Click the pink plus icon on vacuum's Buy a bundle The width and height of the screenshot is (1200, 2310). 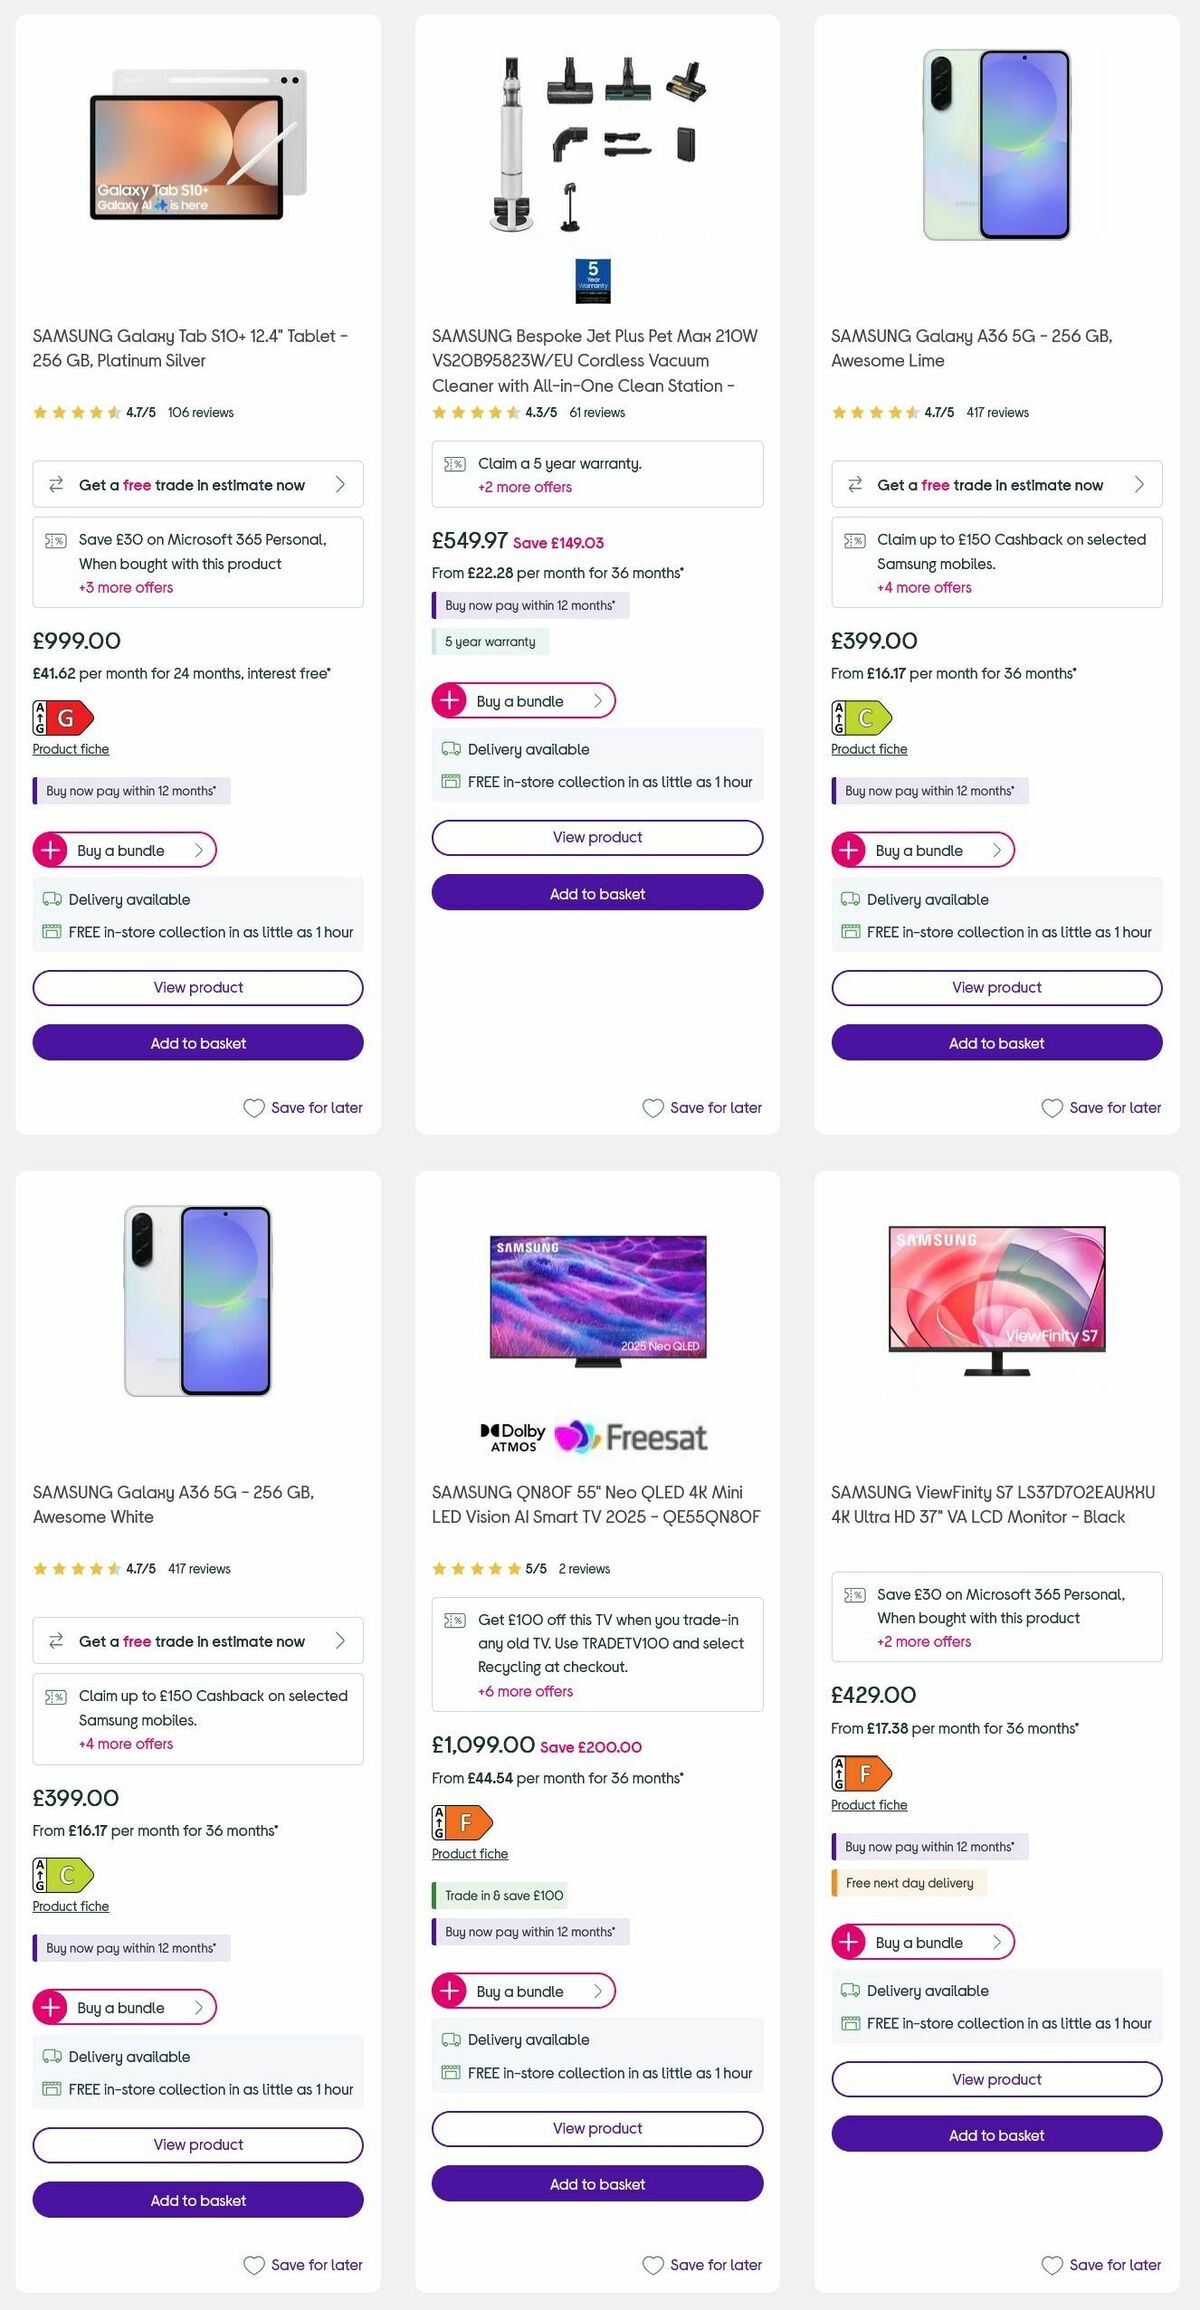point(448,700)
